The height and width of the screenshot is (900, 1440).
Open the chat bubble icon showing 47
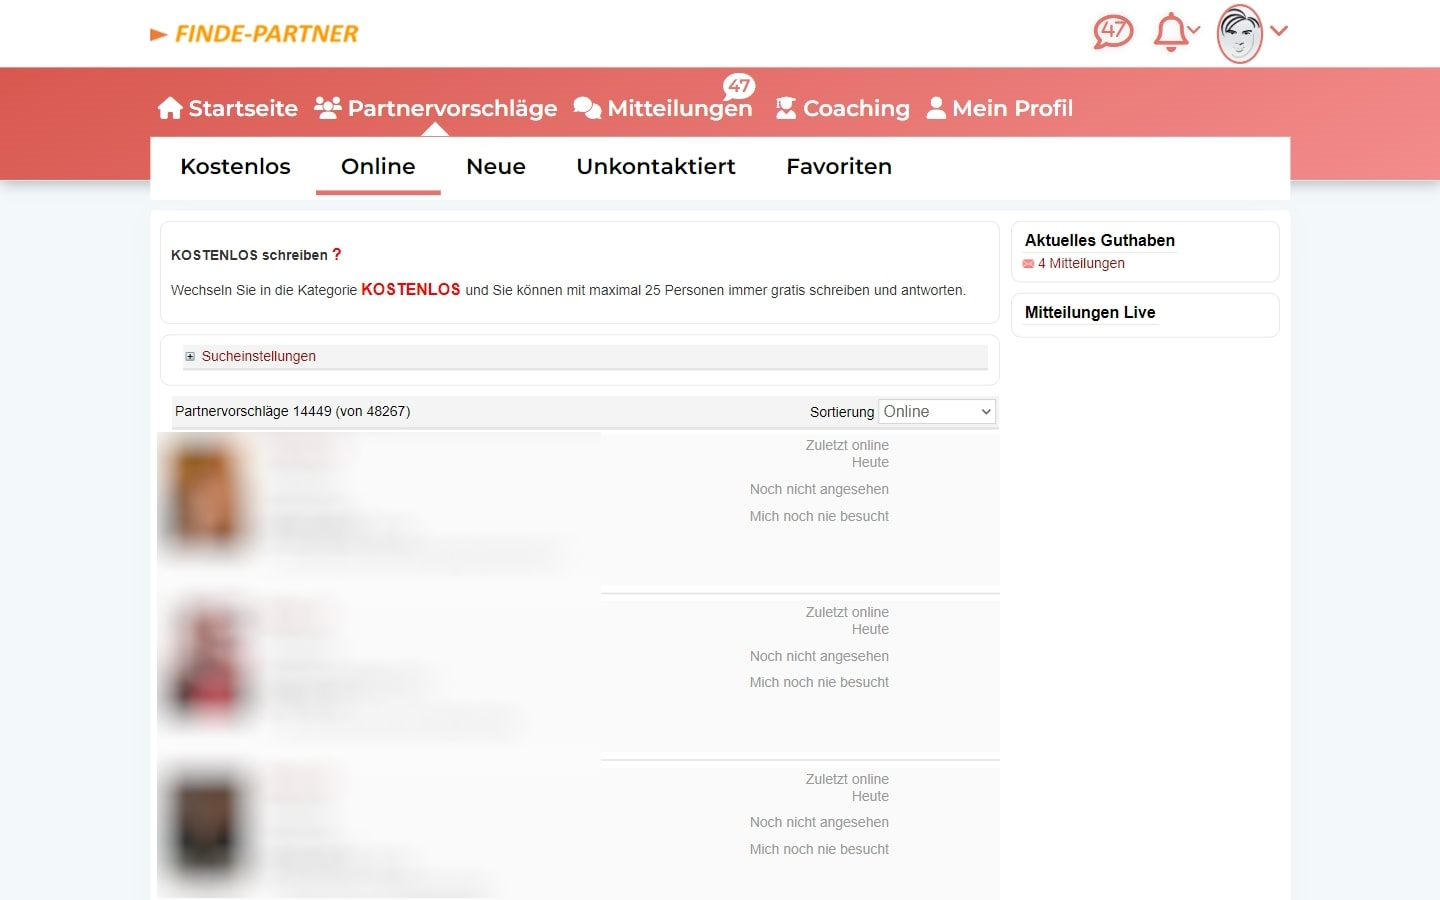point(1112,31)
